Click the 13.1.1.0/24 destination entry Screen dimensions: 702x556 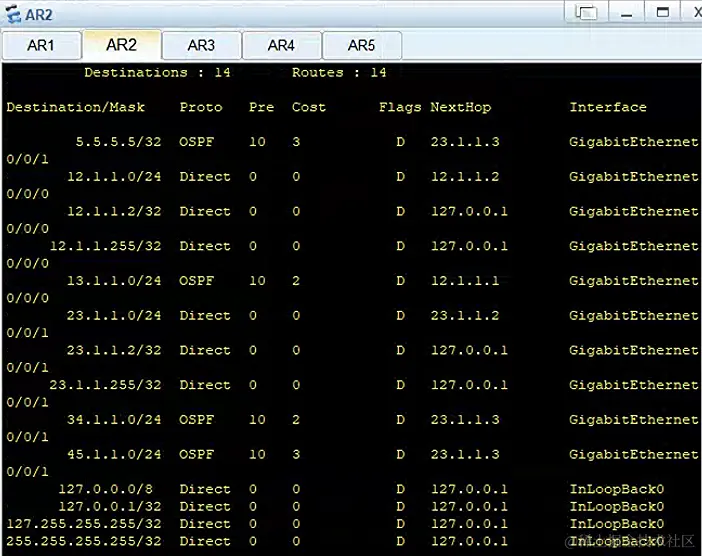coord(114,281)
